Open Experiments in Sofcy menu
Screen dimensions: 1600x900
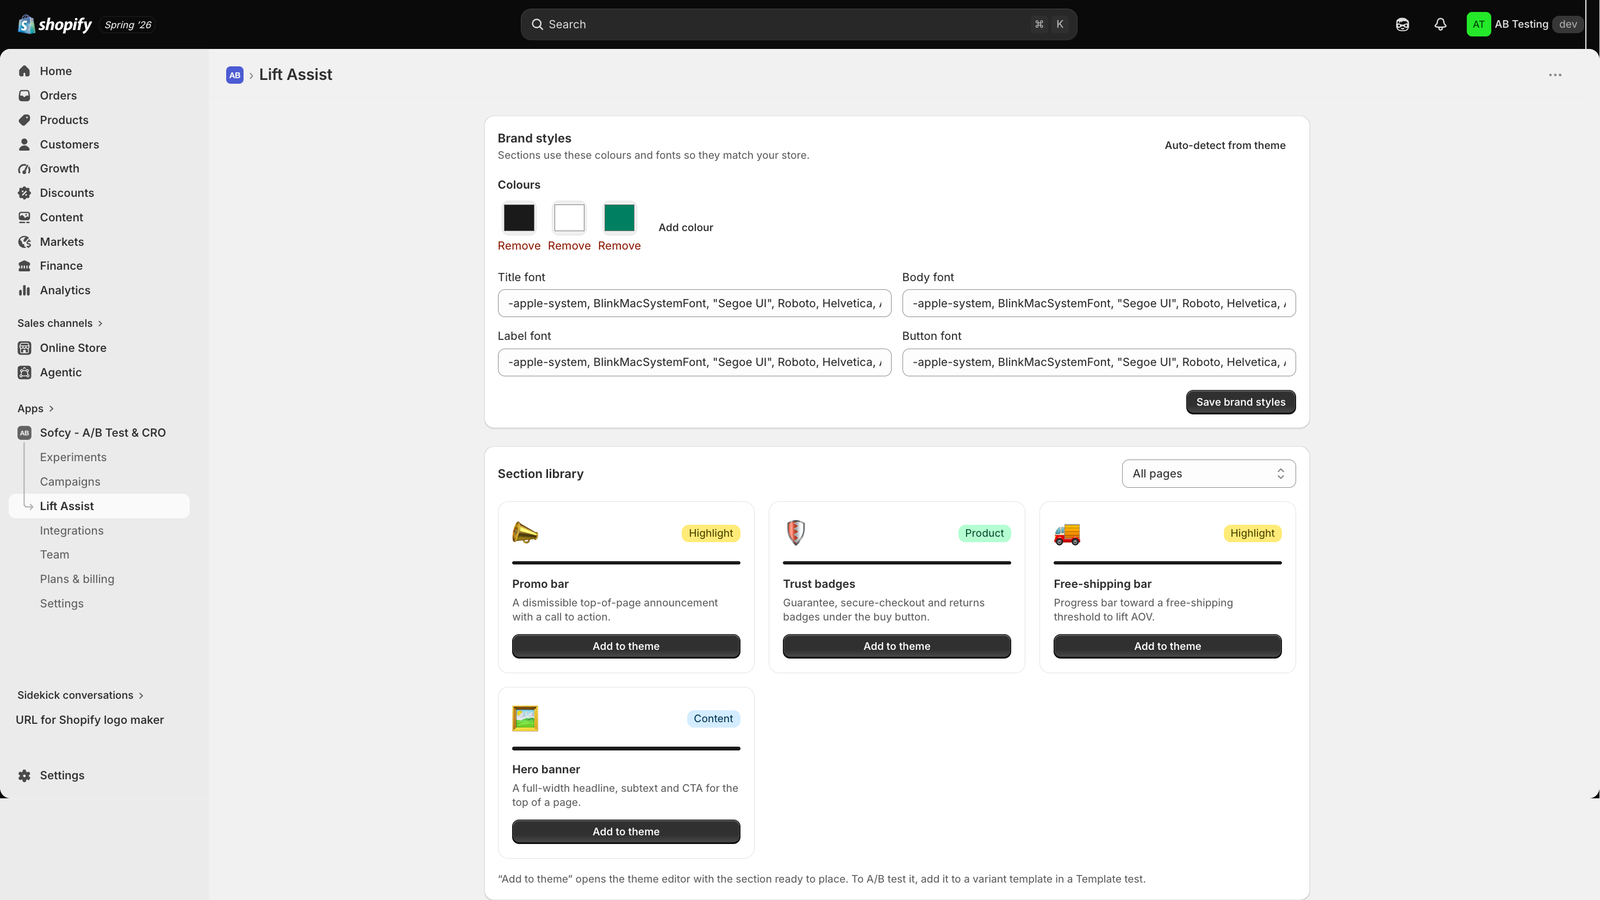pos(73,457)
